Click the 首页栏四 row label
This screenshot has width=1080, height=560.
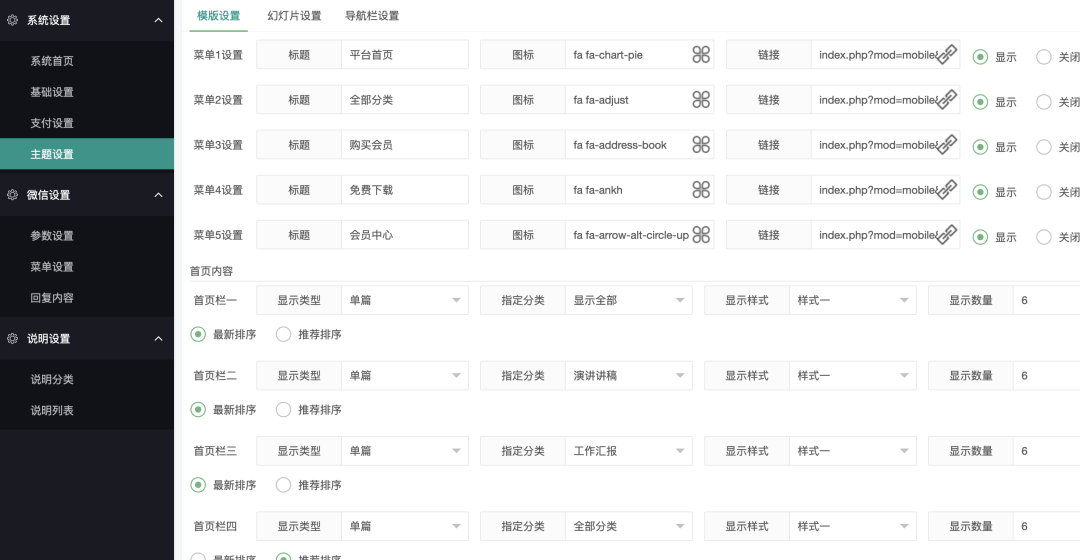(x=215, y=526)
